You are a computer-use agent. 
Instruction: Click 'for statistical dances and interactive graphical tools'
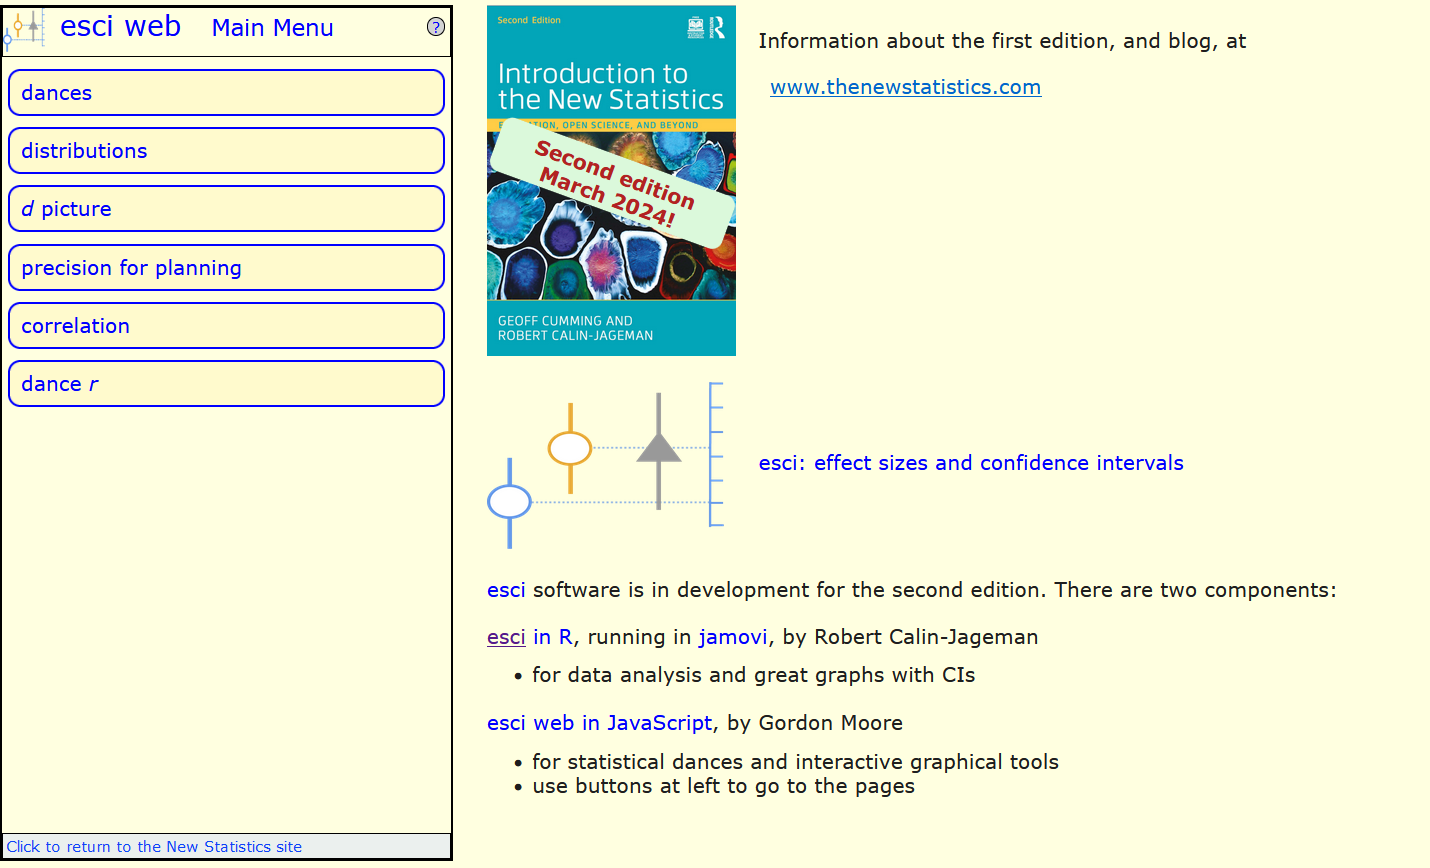(795, 762)
